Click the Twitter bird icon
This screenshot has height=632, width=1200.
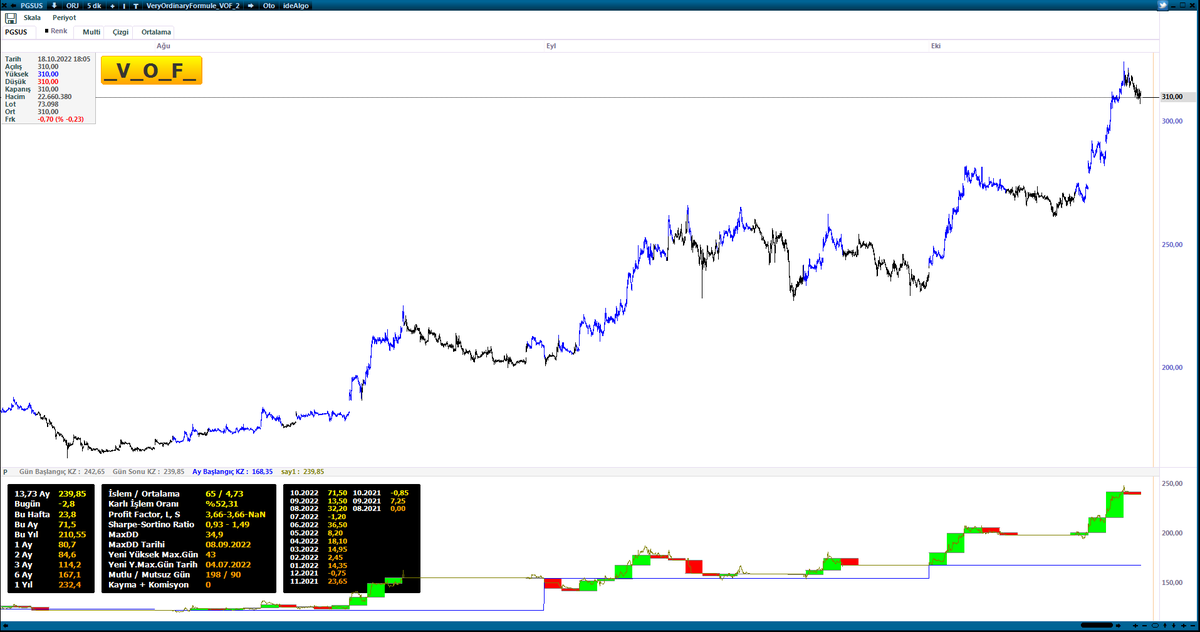(1163, 5)
